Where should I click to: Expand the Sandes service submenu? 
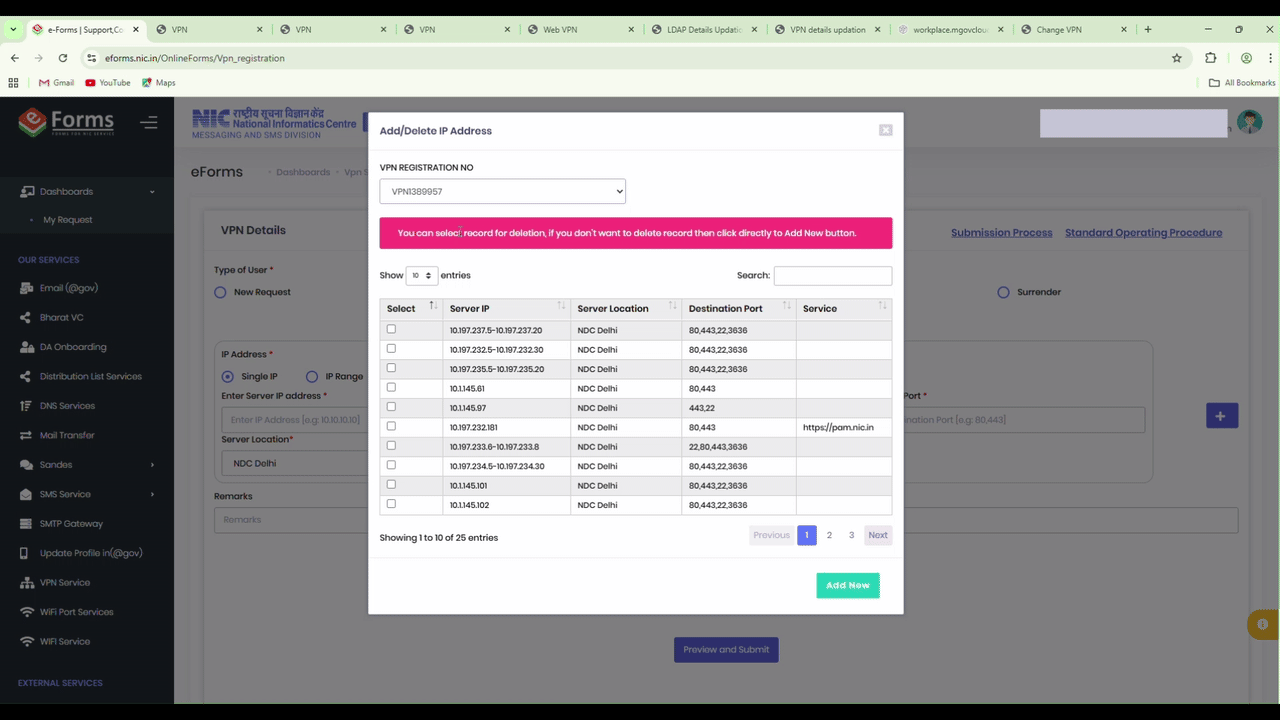pyautogui.click(x=55, y=464)
